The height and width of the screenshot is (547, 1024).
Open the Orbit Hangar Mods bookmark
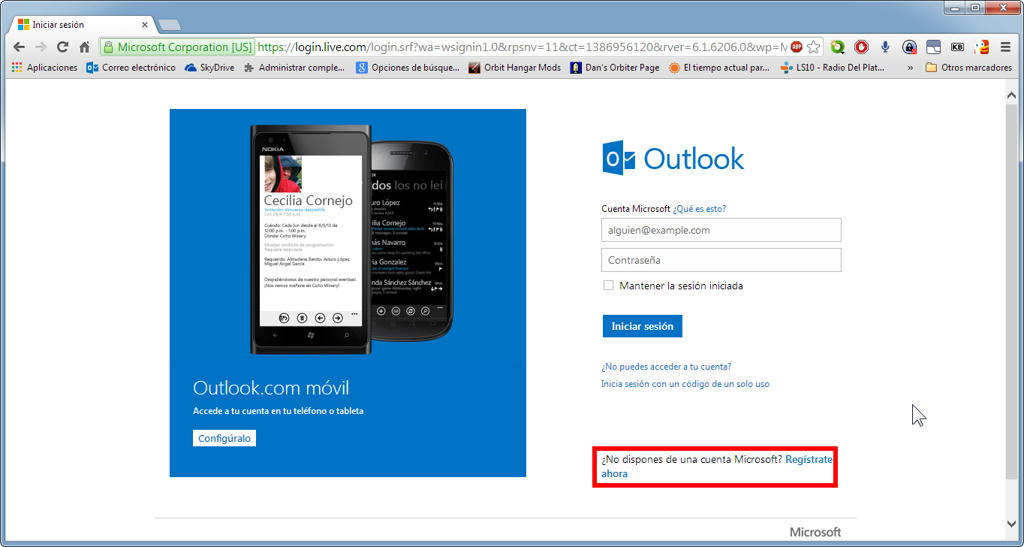(x=515, y=67)
